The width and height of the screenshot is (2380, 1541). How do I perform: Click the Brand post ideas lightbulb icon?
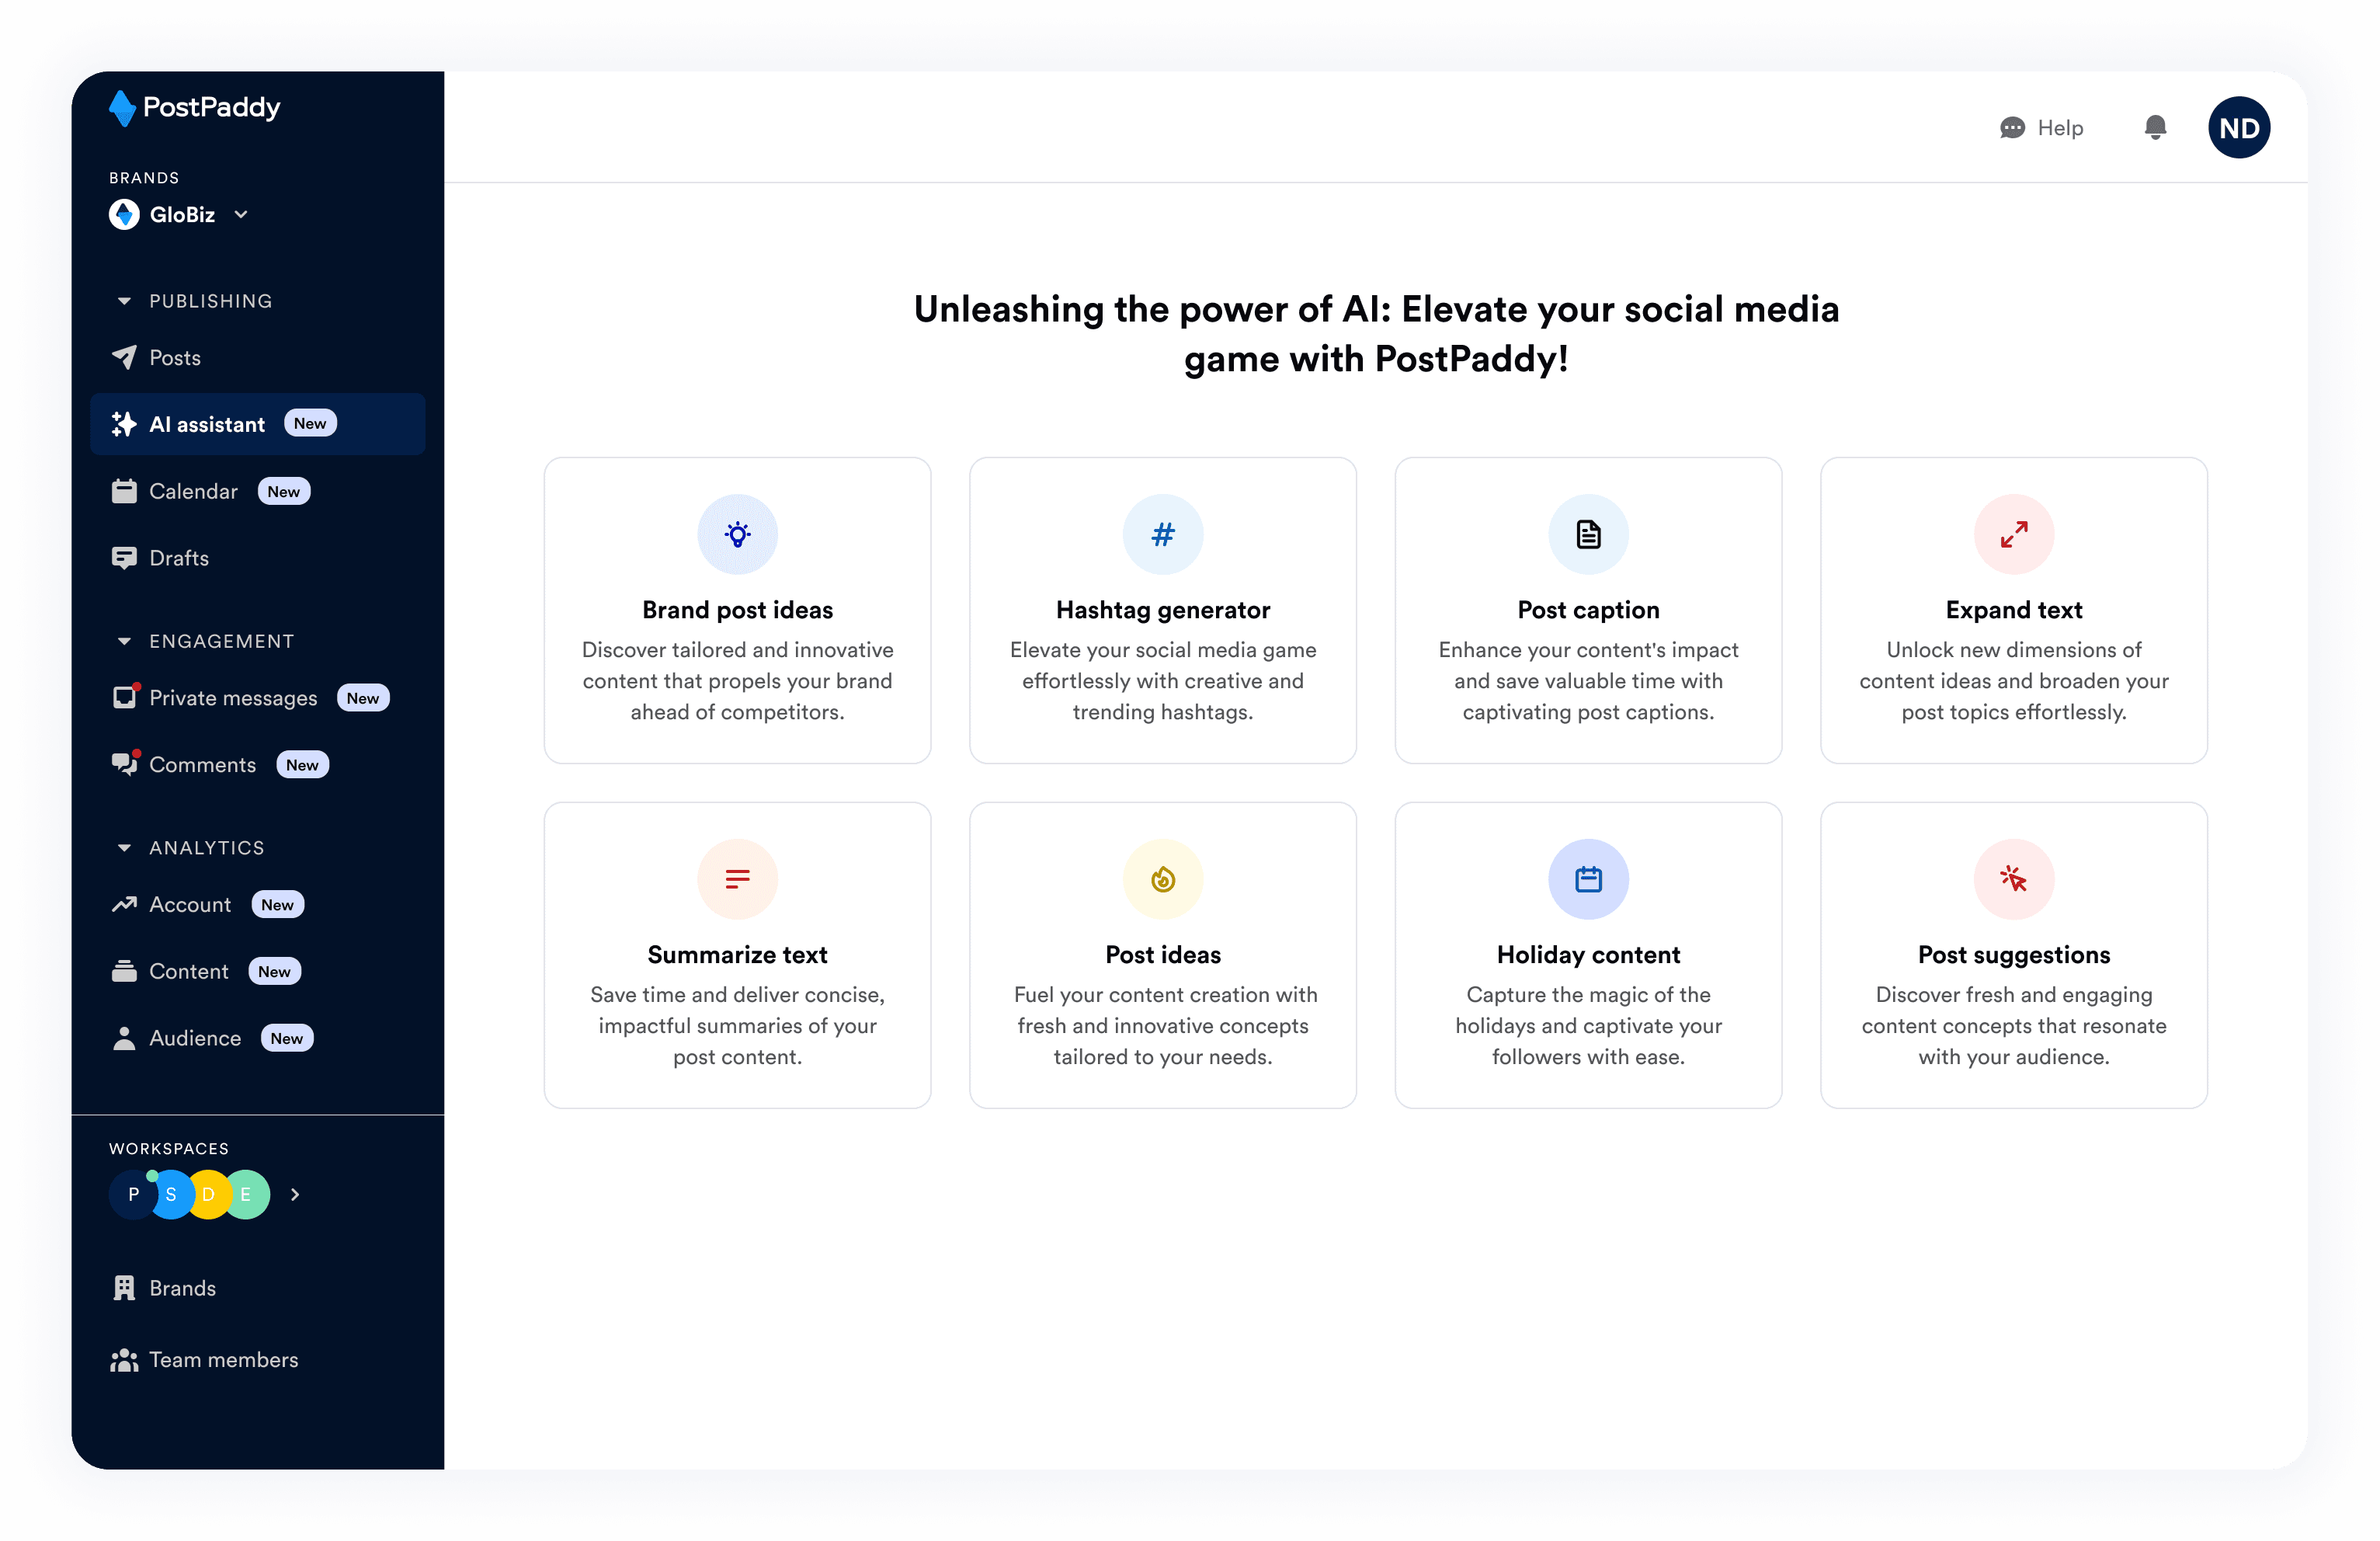[x=737, y=534]
